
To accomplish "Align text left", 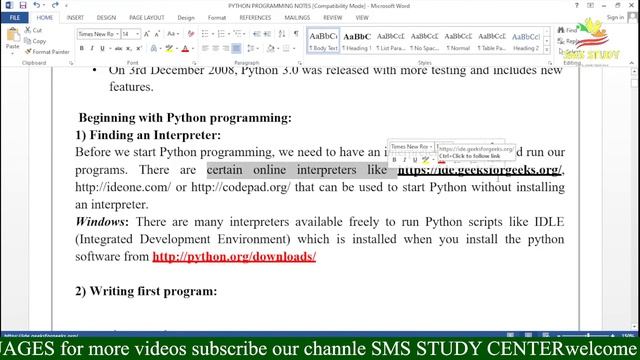I will tap(205, 49).
